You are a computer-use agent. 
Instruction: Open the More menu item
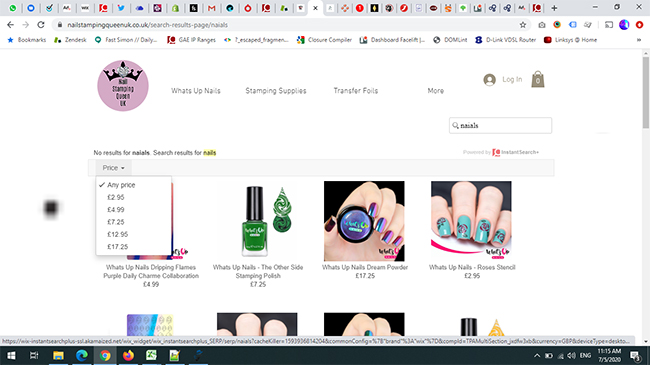pyautogui.click(x=436, y=90)
